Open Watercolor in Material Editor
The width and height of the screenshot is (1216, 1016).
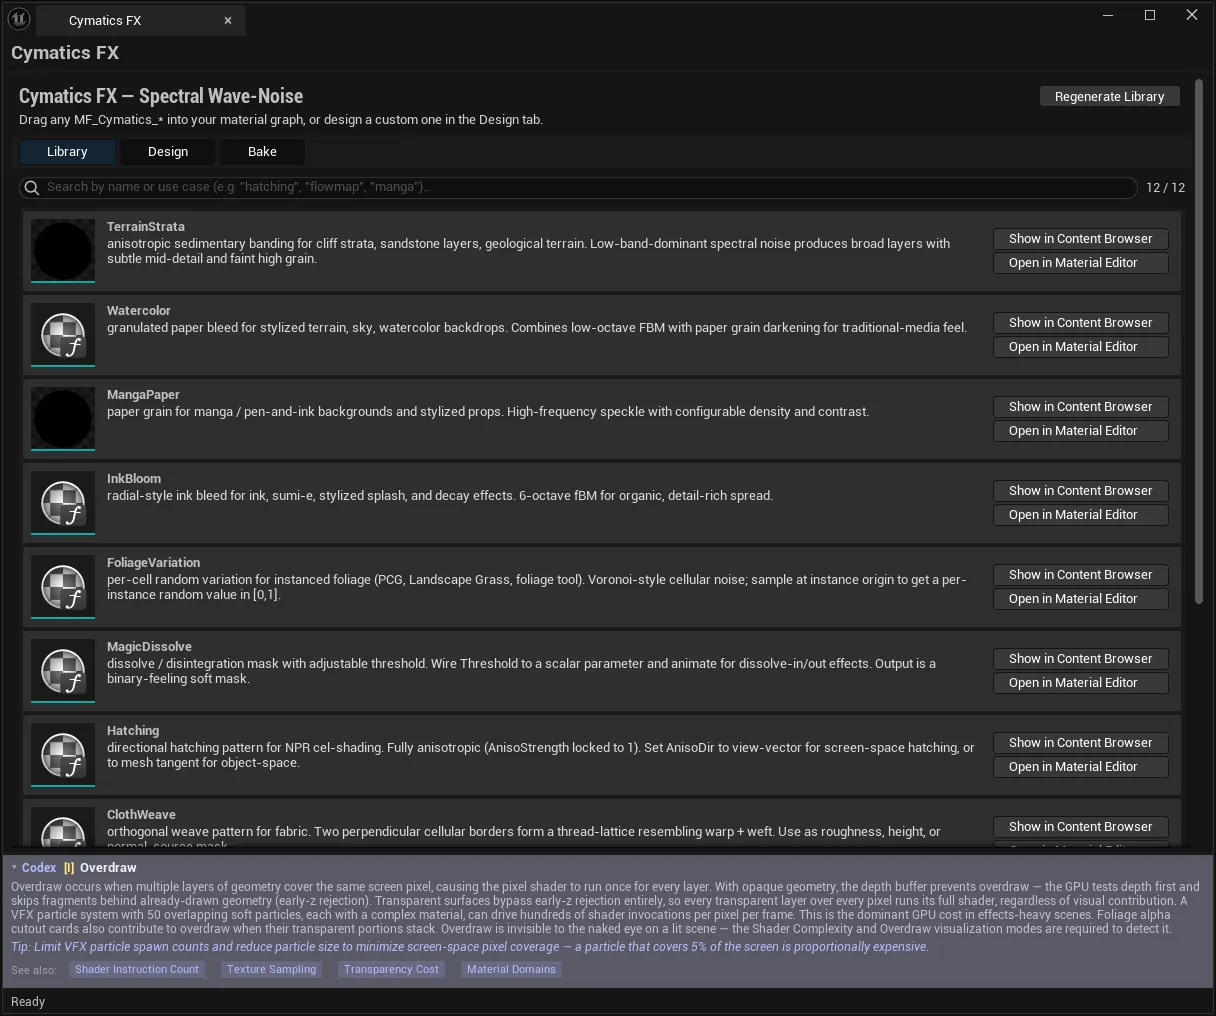click(x=1081, y=347)
